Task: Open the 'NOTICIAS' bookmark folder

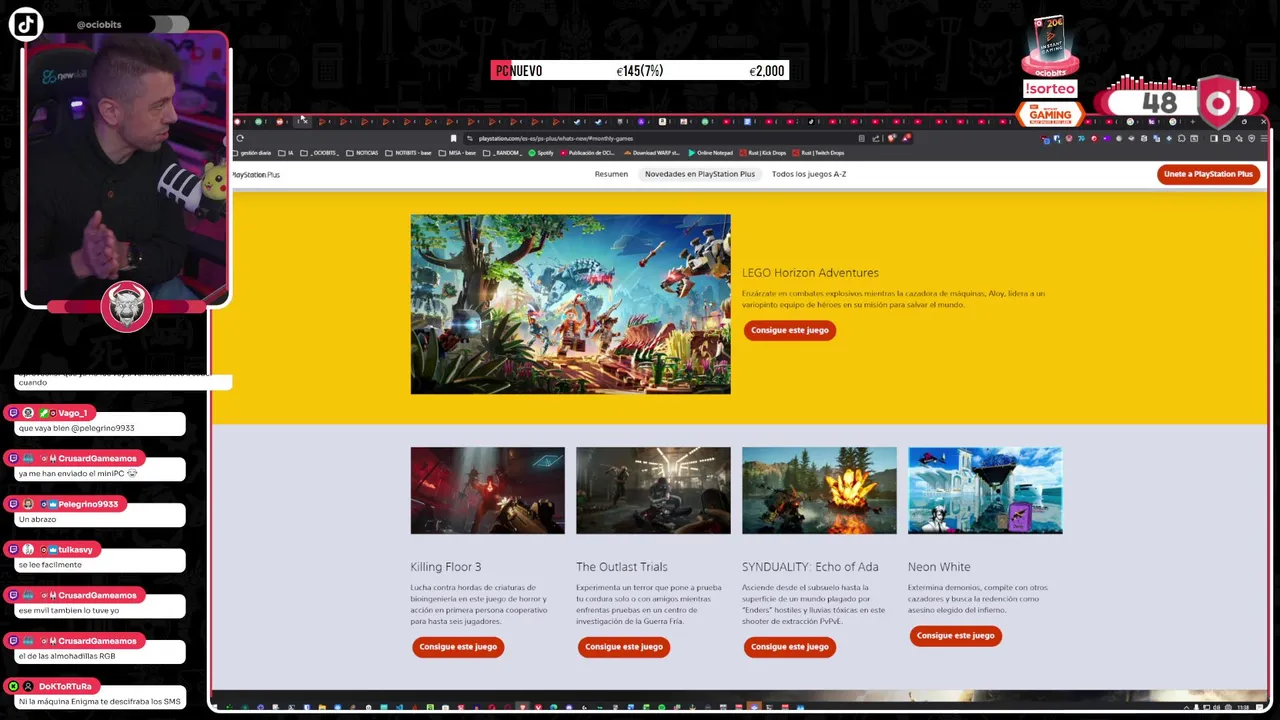Action: tap(362, 153)
